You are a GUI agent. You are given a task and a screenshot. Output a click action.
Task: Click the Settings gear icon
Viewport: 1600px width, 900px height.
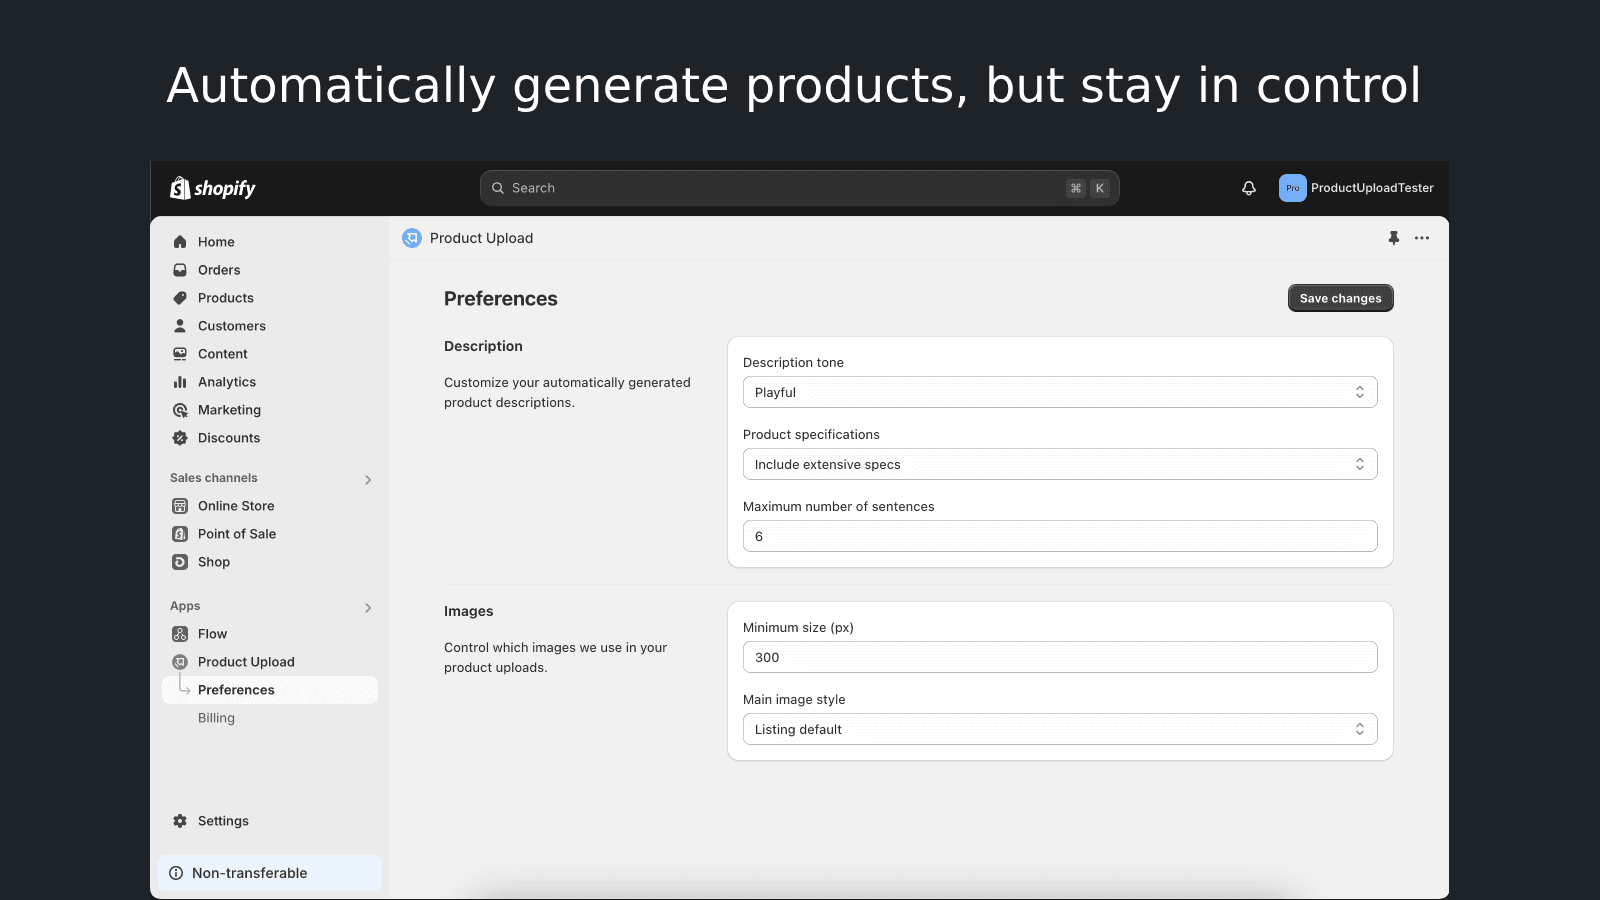pos(180,821)
